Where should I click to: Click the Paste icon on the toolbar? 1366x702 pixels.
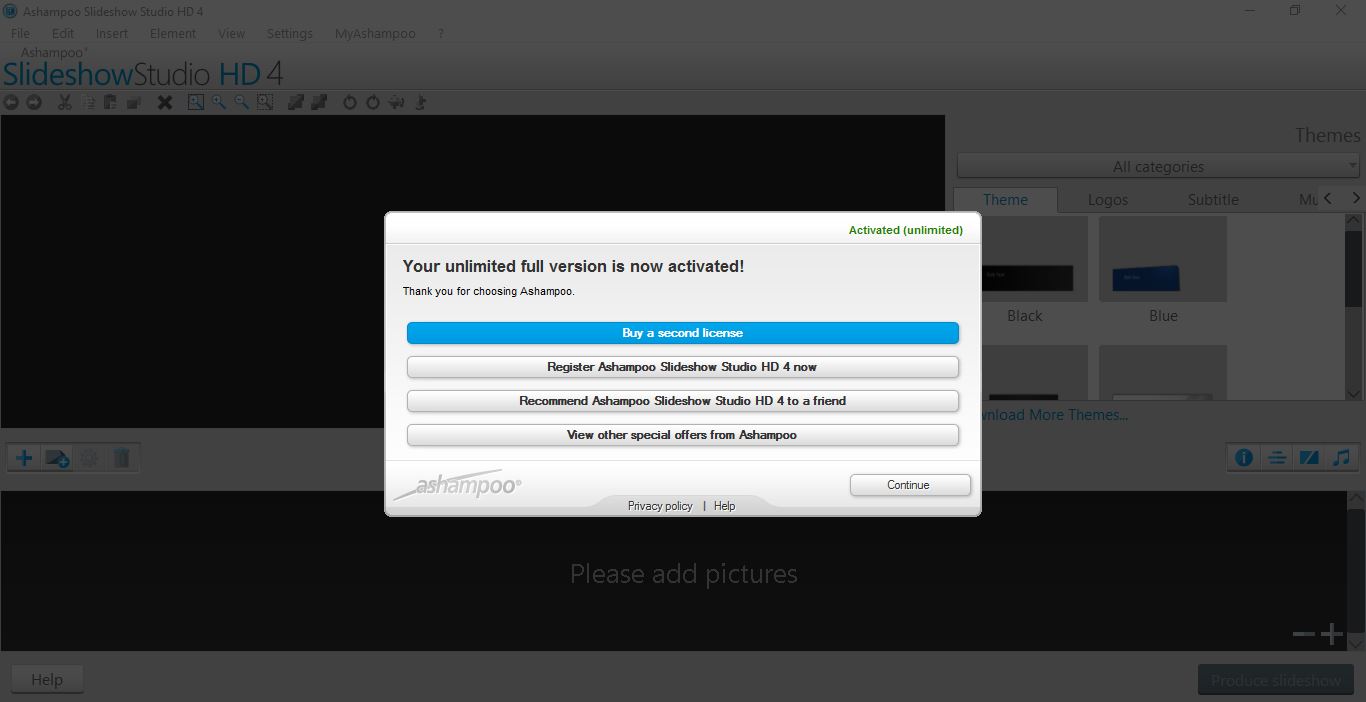pos(110,102)
